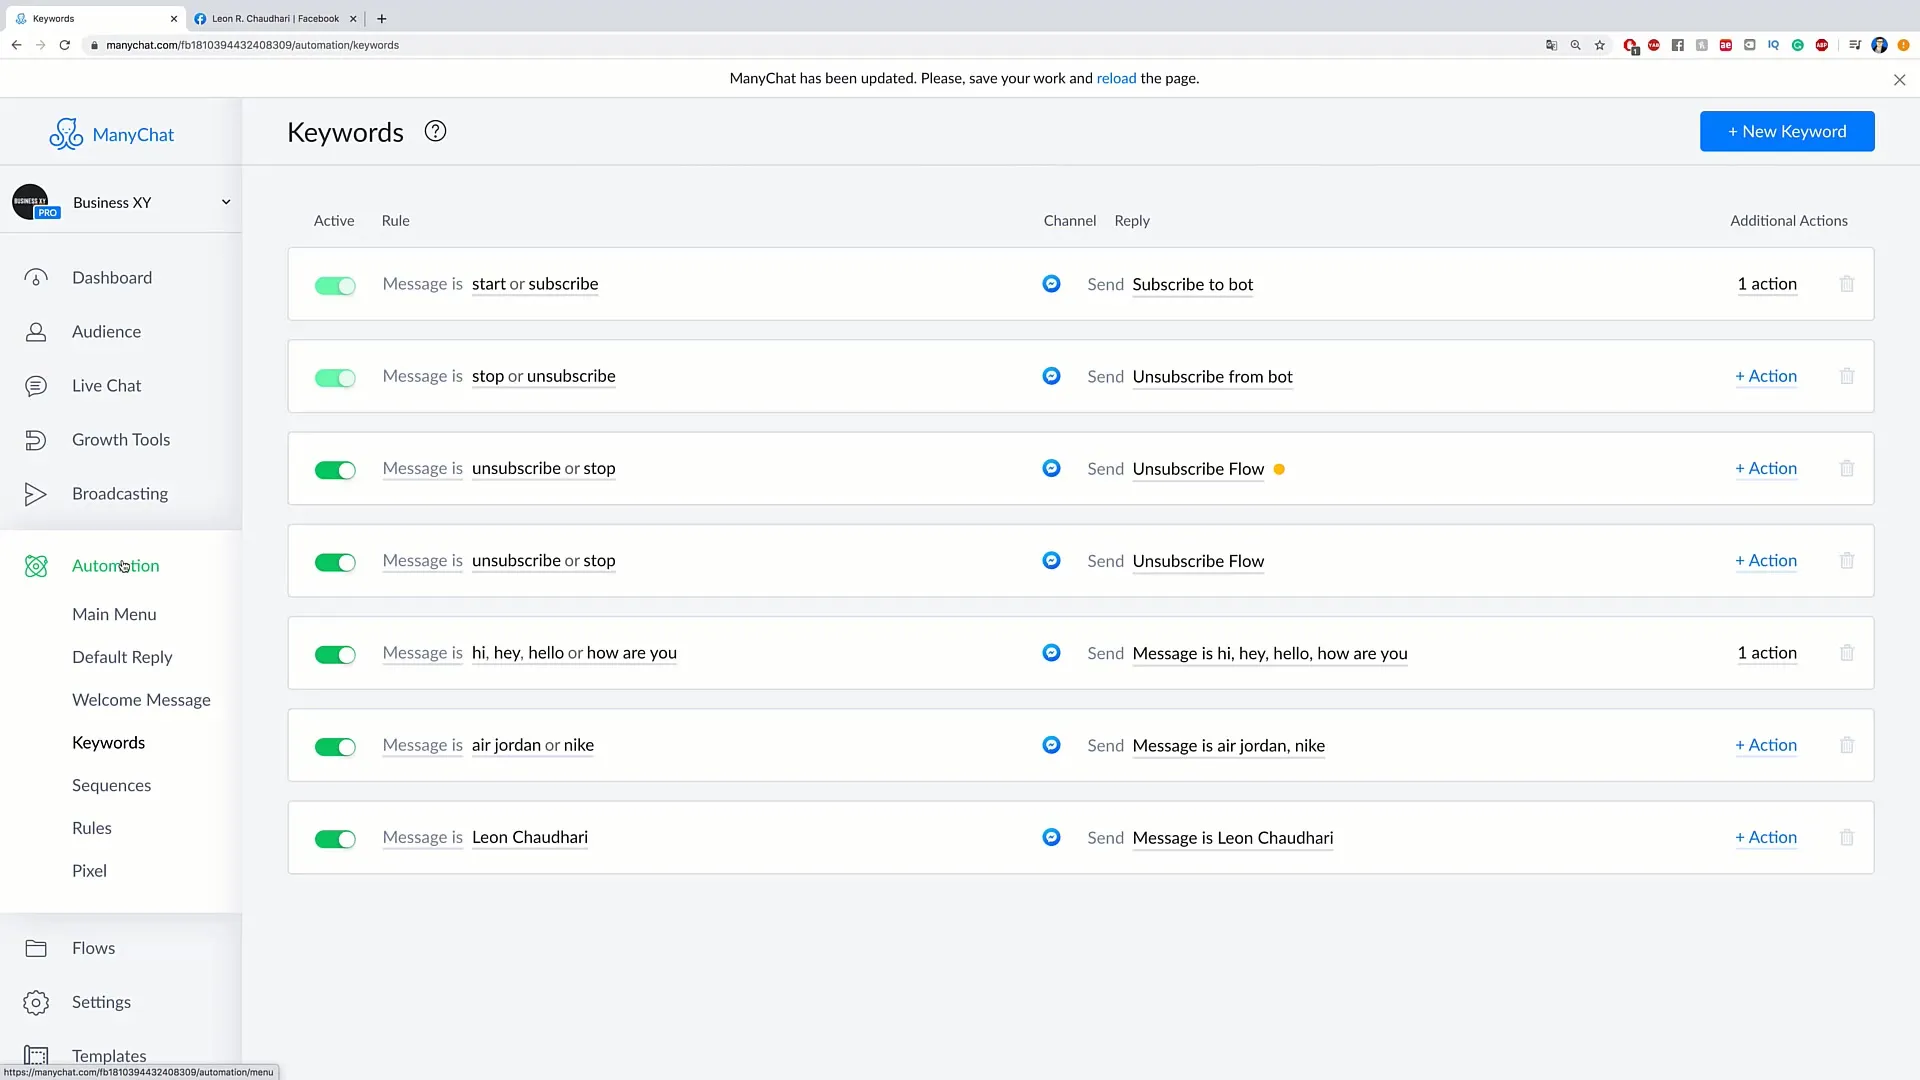Toggle active state for air jordan or nike rule
The height and width of the screenshot is (1080, 1920).
click(335, 745)
